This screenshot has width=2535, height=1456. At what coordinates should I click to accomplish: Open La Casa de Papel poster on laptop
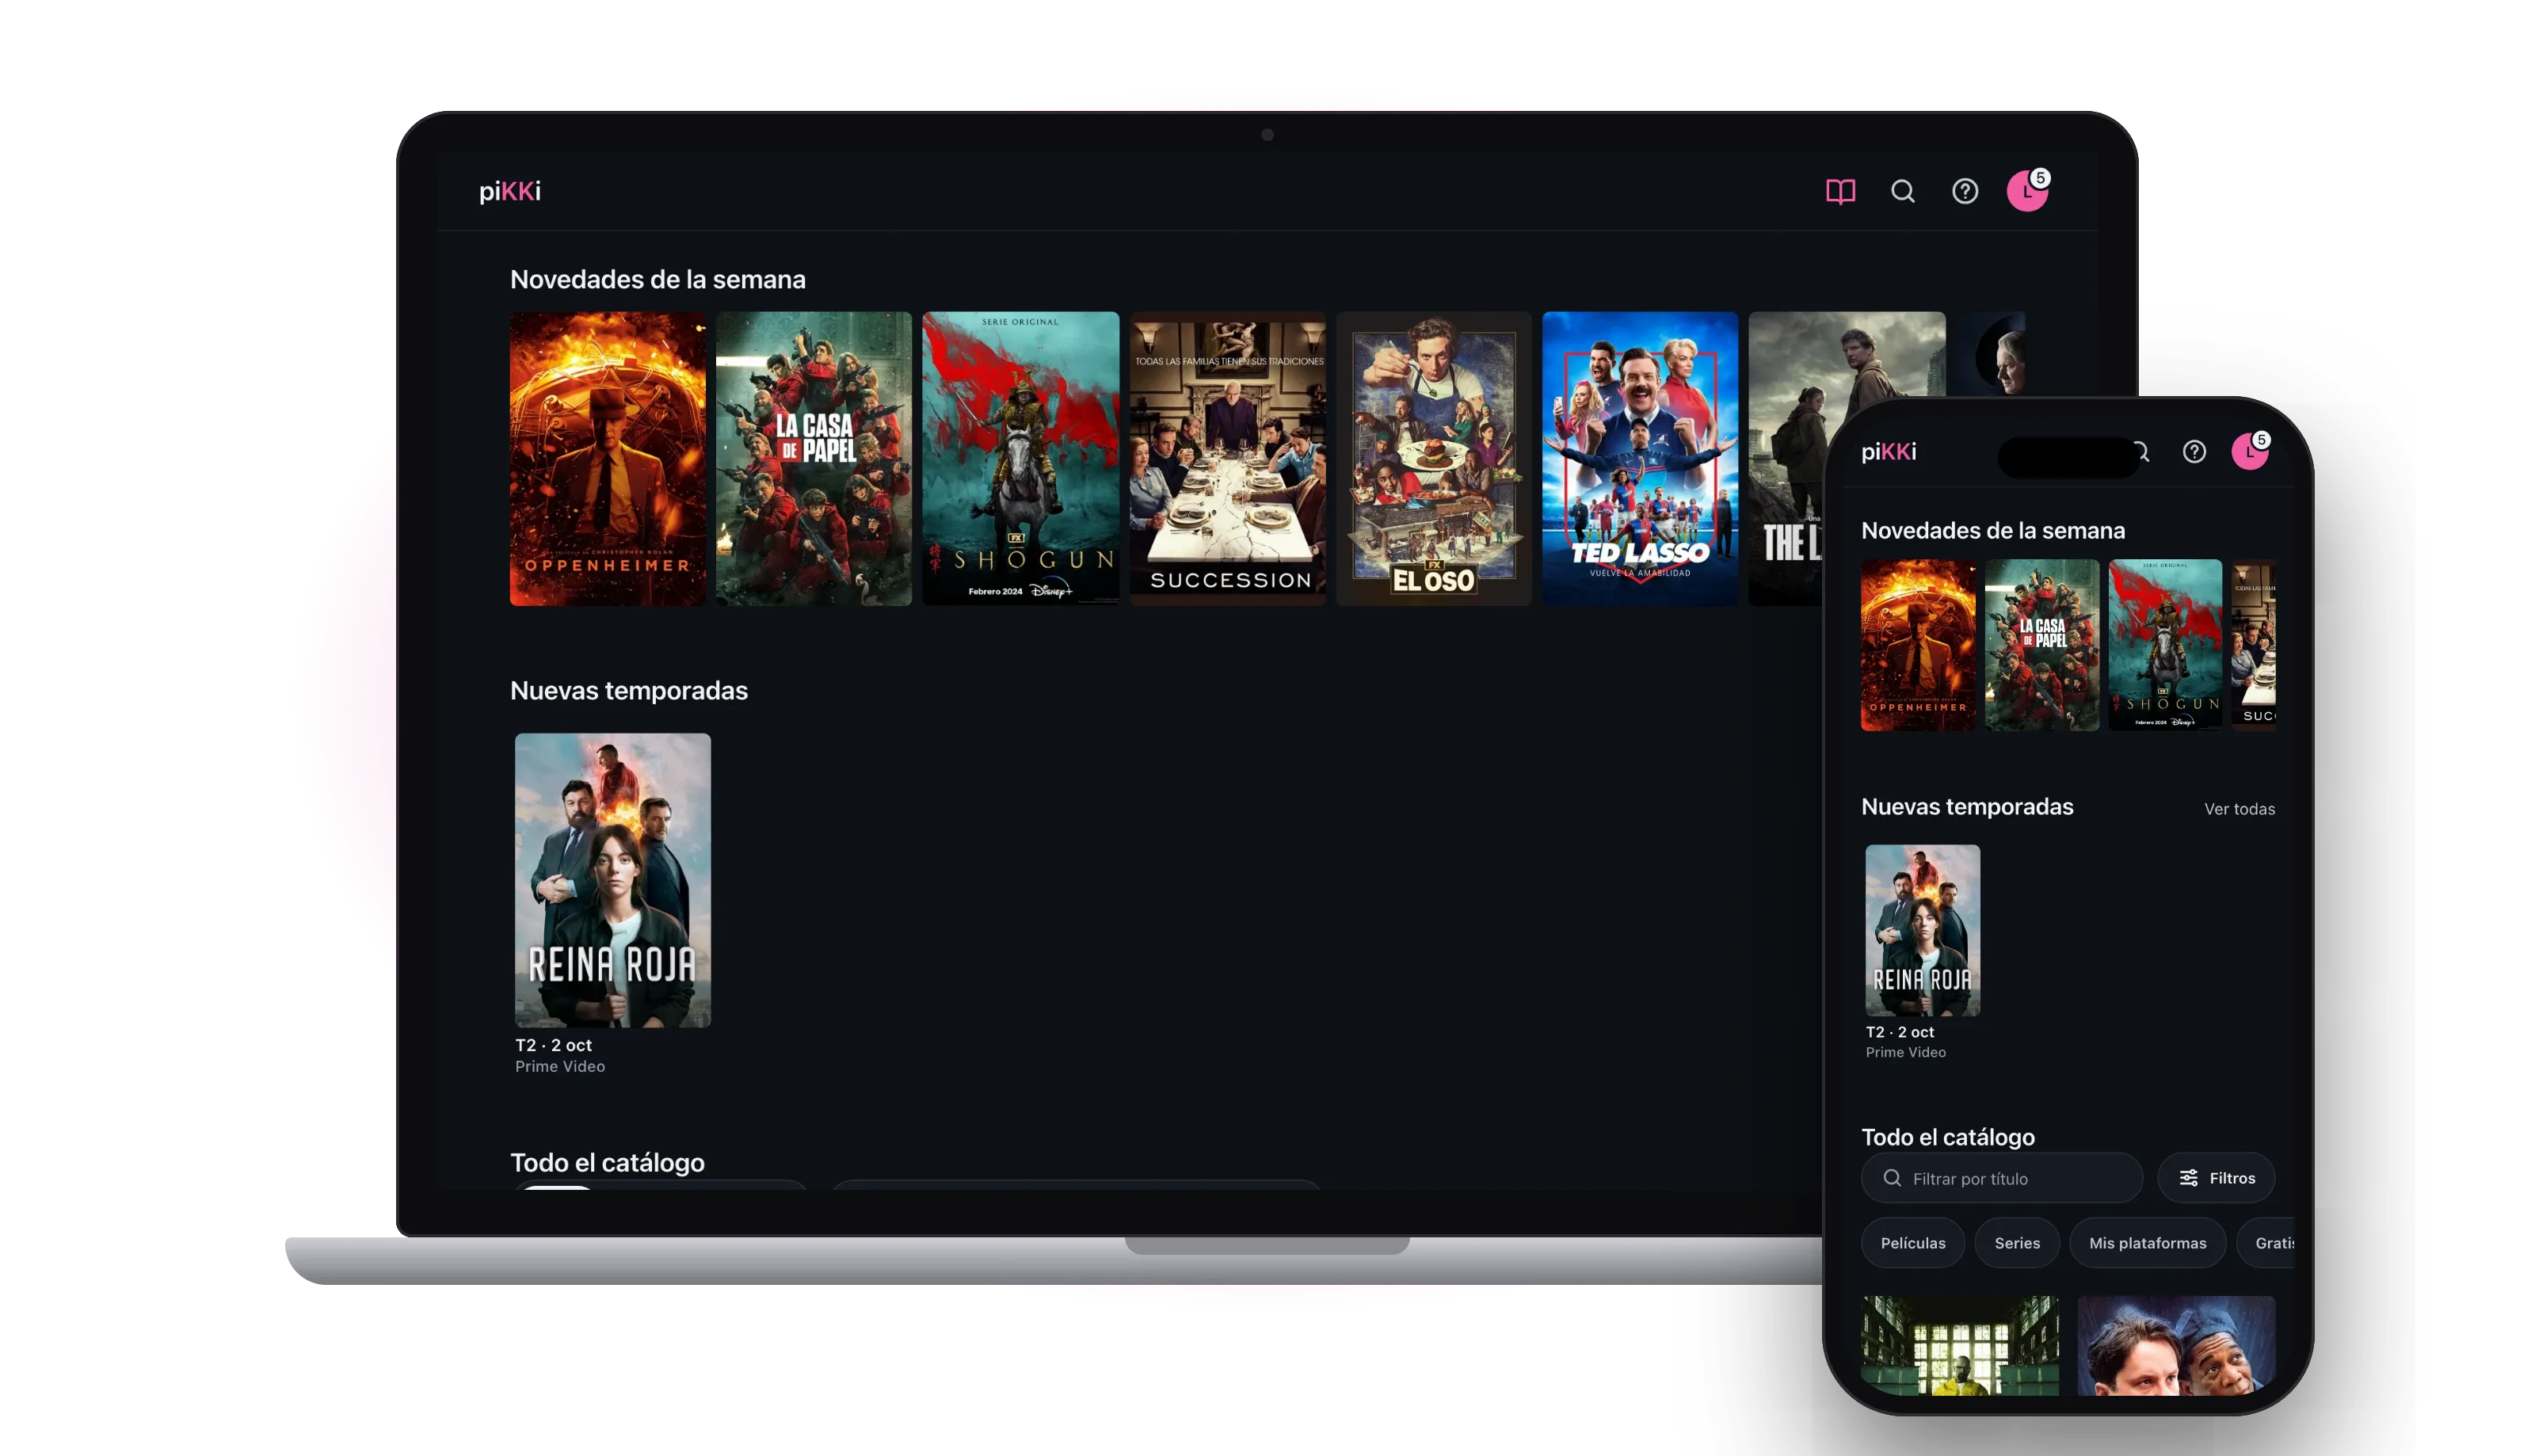pos(814,459)
